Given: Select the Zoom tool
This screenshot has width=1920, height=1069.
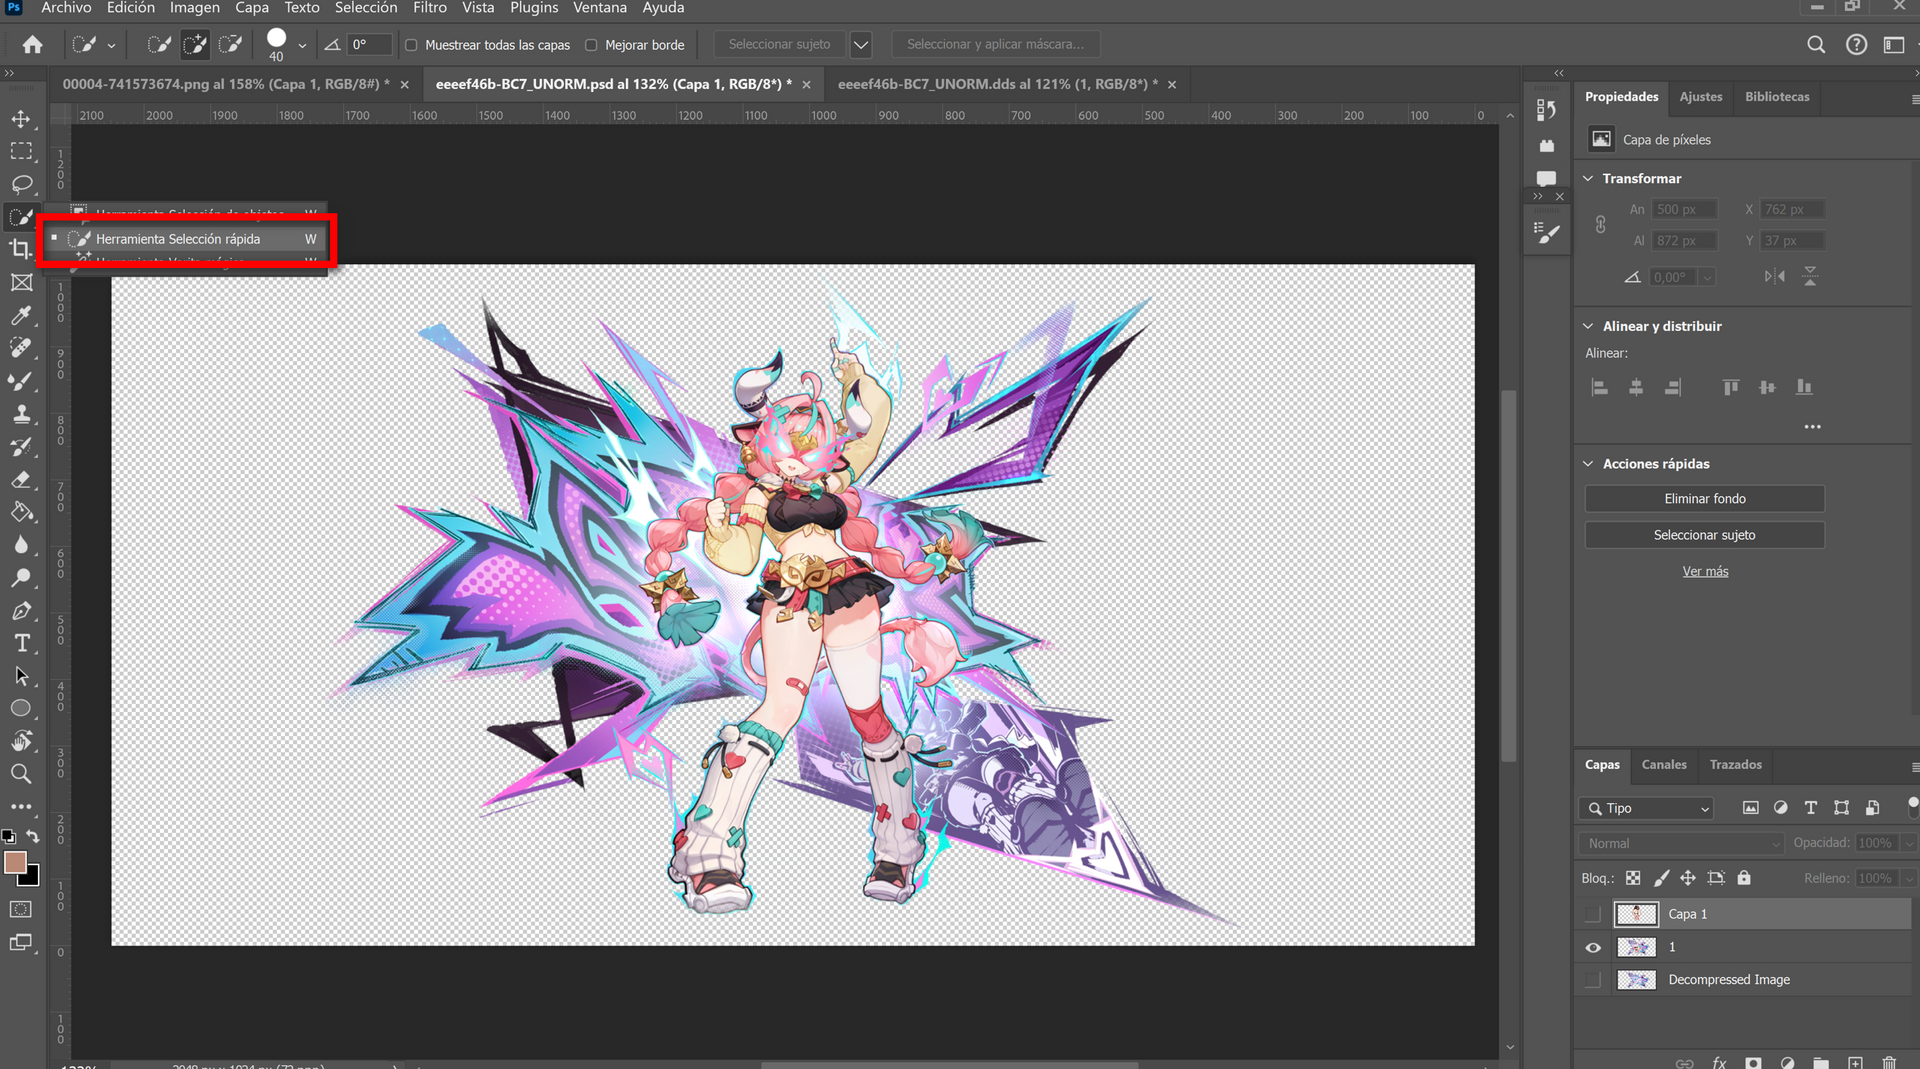Looking at the screenshot, I should 21,774.
